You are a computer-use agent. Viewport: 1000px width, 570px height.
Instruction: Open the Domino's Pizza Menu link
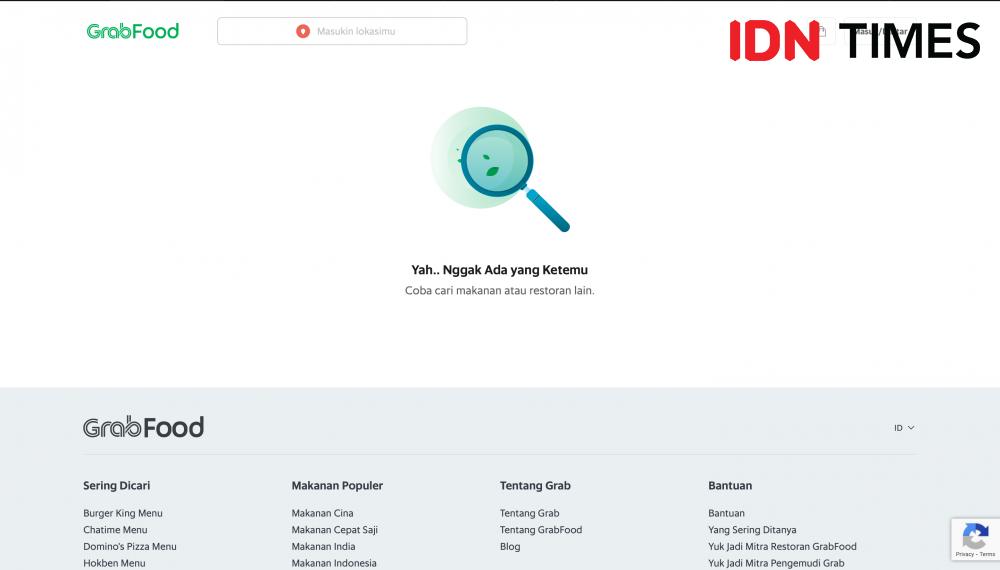129,546
